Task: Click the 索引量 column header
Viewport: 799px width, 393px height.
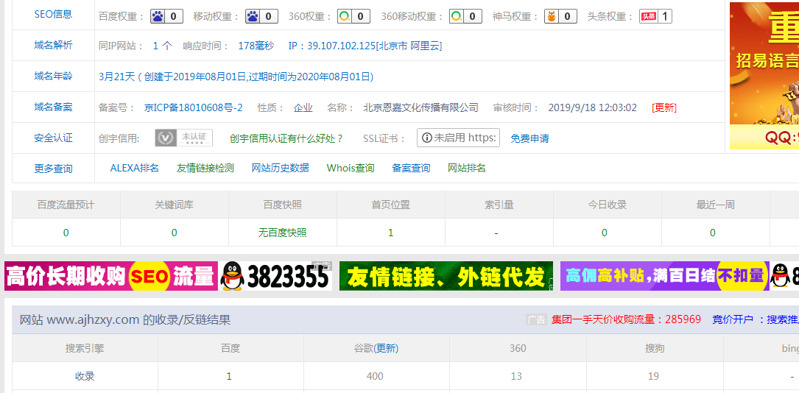Action: pos(499,205)
